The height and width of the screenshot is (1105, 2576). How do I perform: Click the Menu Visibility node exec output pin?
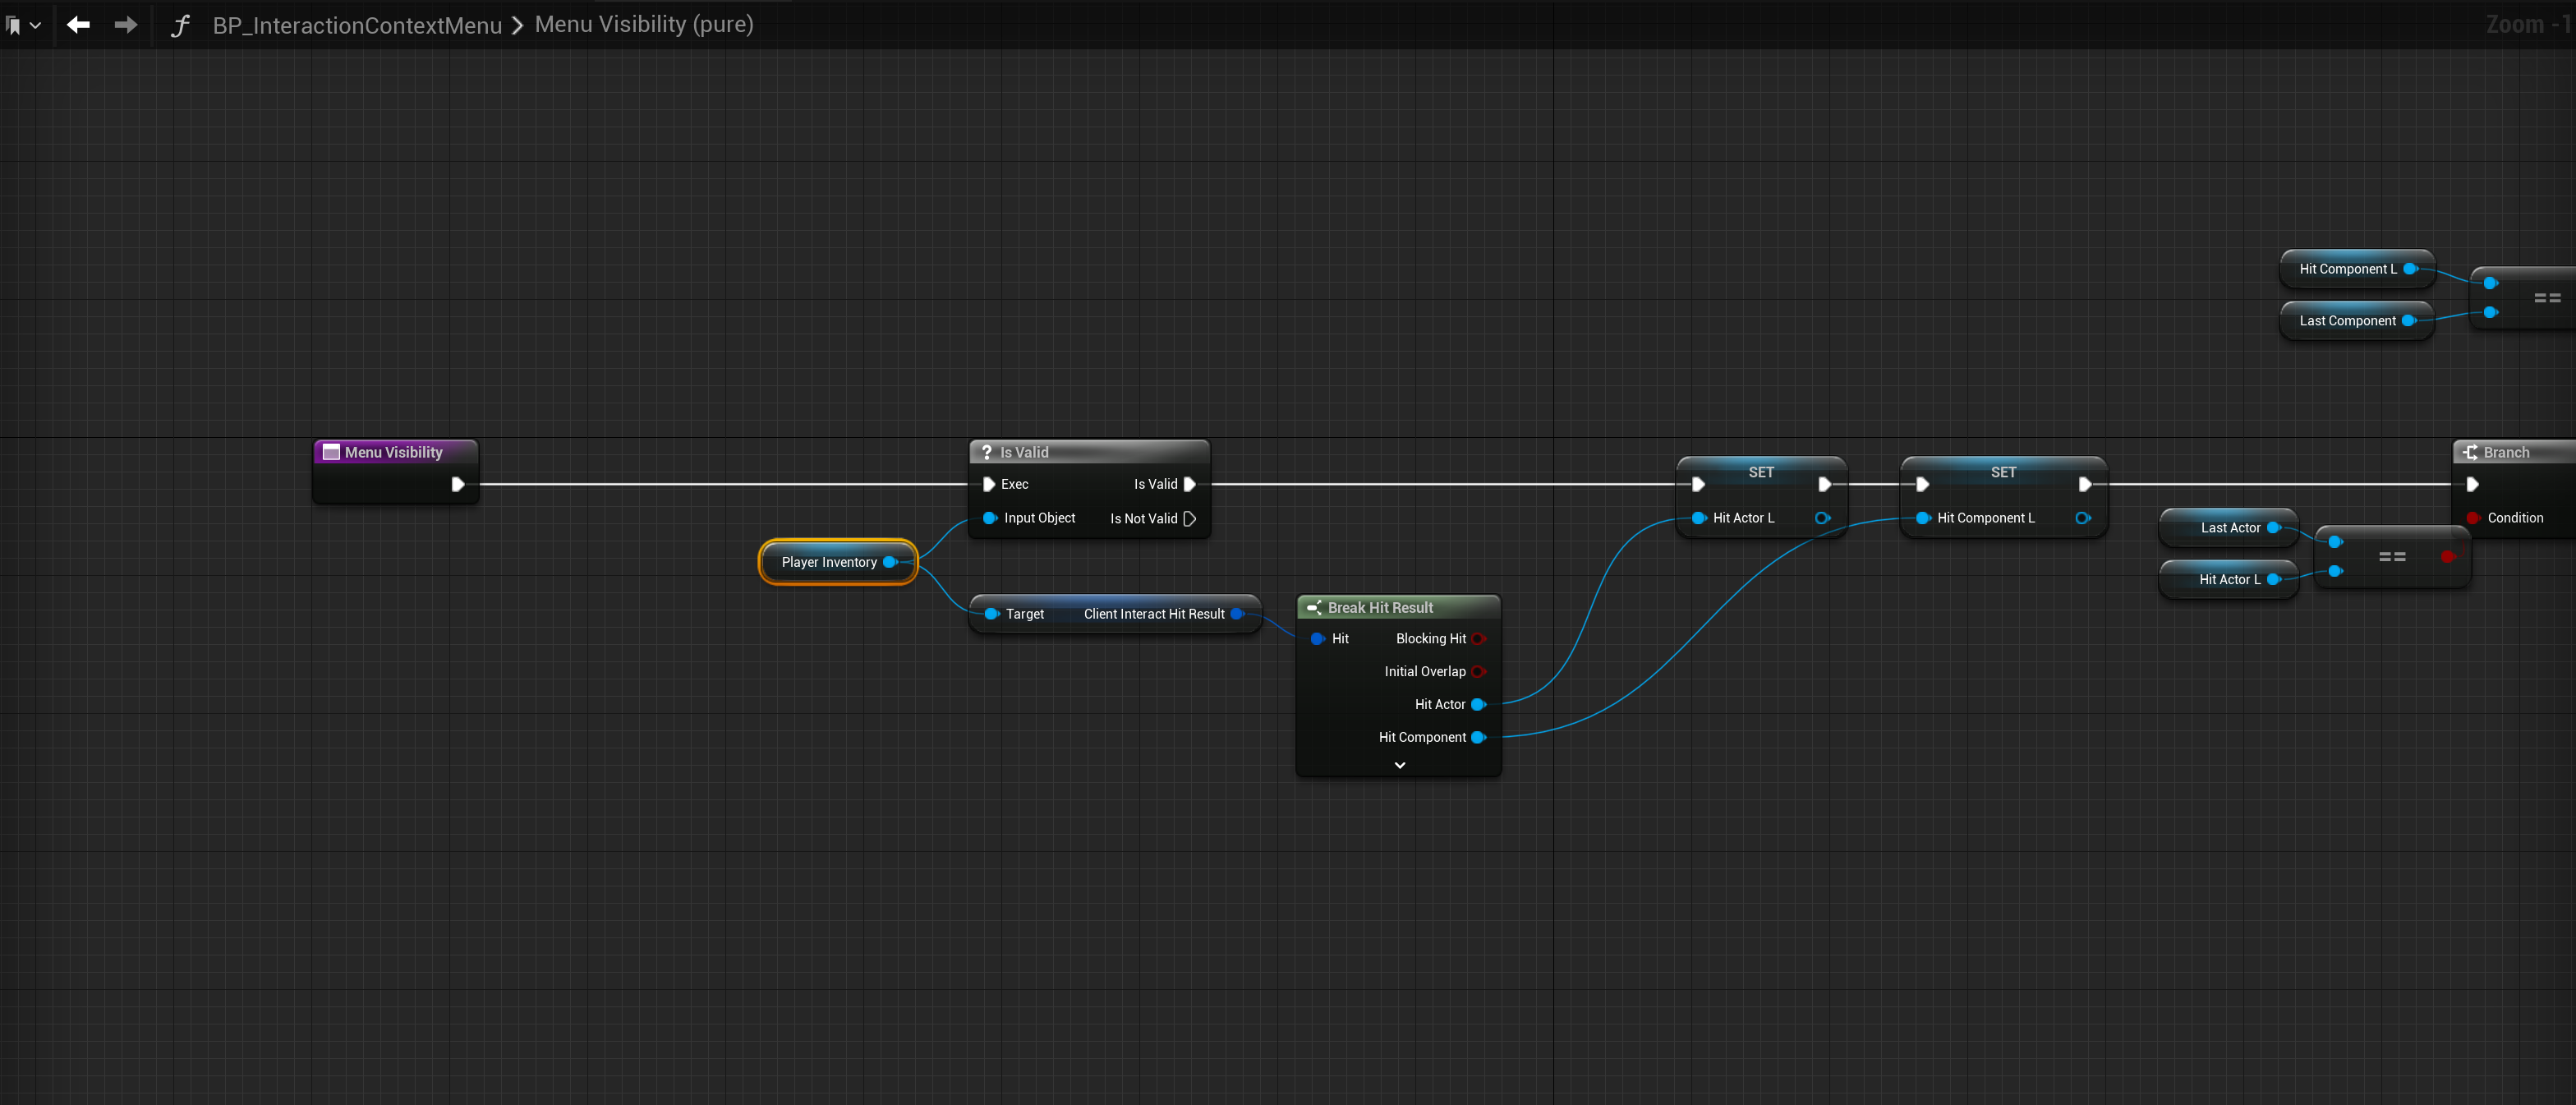coord(458,484)
